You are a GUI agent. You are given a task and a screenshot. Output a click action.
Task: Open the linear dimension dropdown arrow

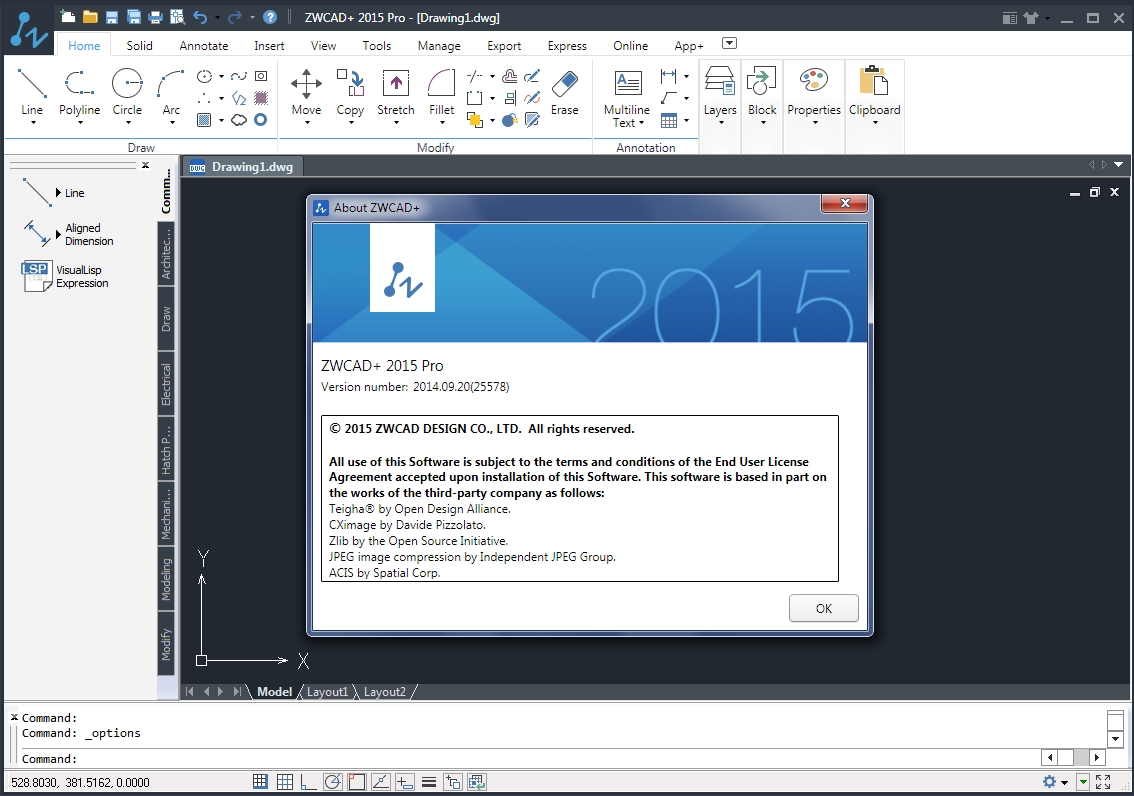(x=686, y=76)
